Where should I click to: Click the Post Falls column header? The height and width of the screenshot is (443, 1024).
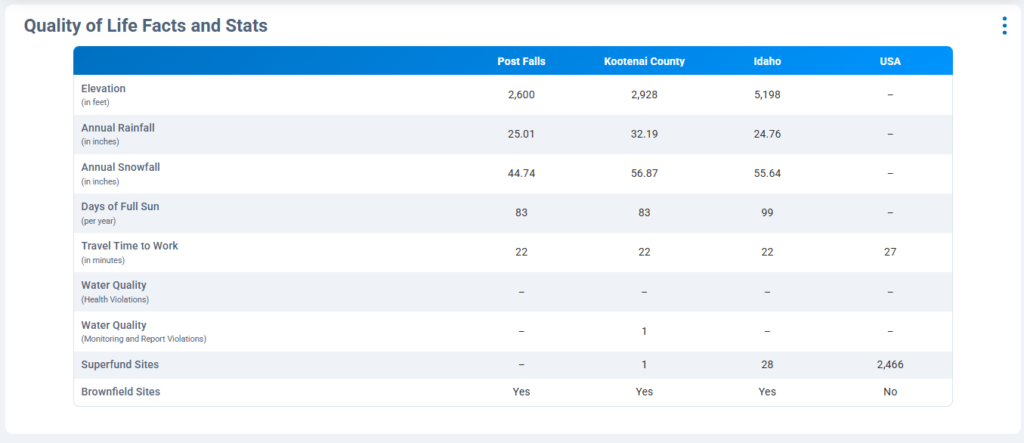click(521, 61)
